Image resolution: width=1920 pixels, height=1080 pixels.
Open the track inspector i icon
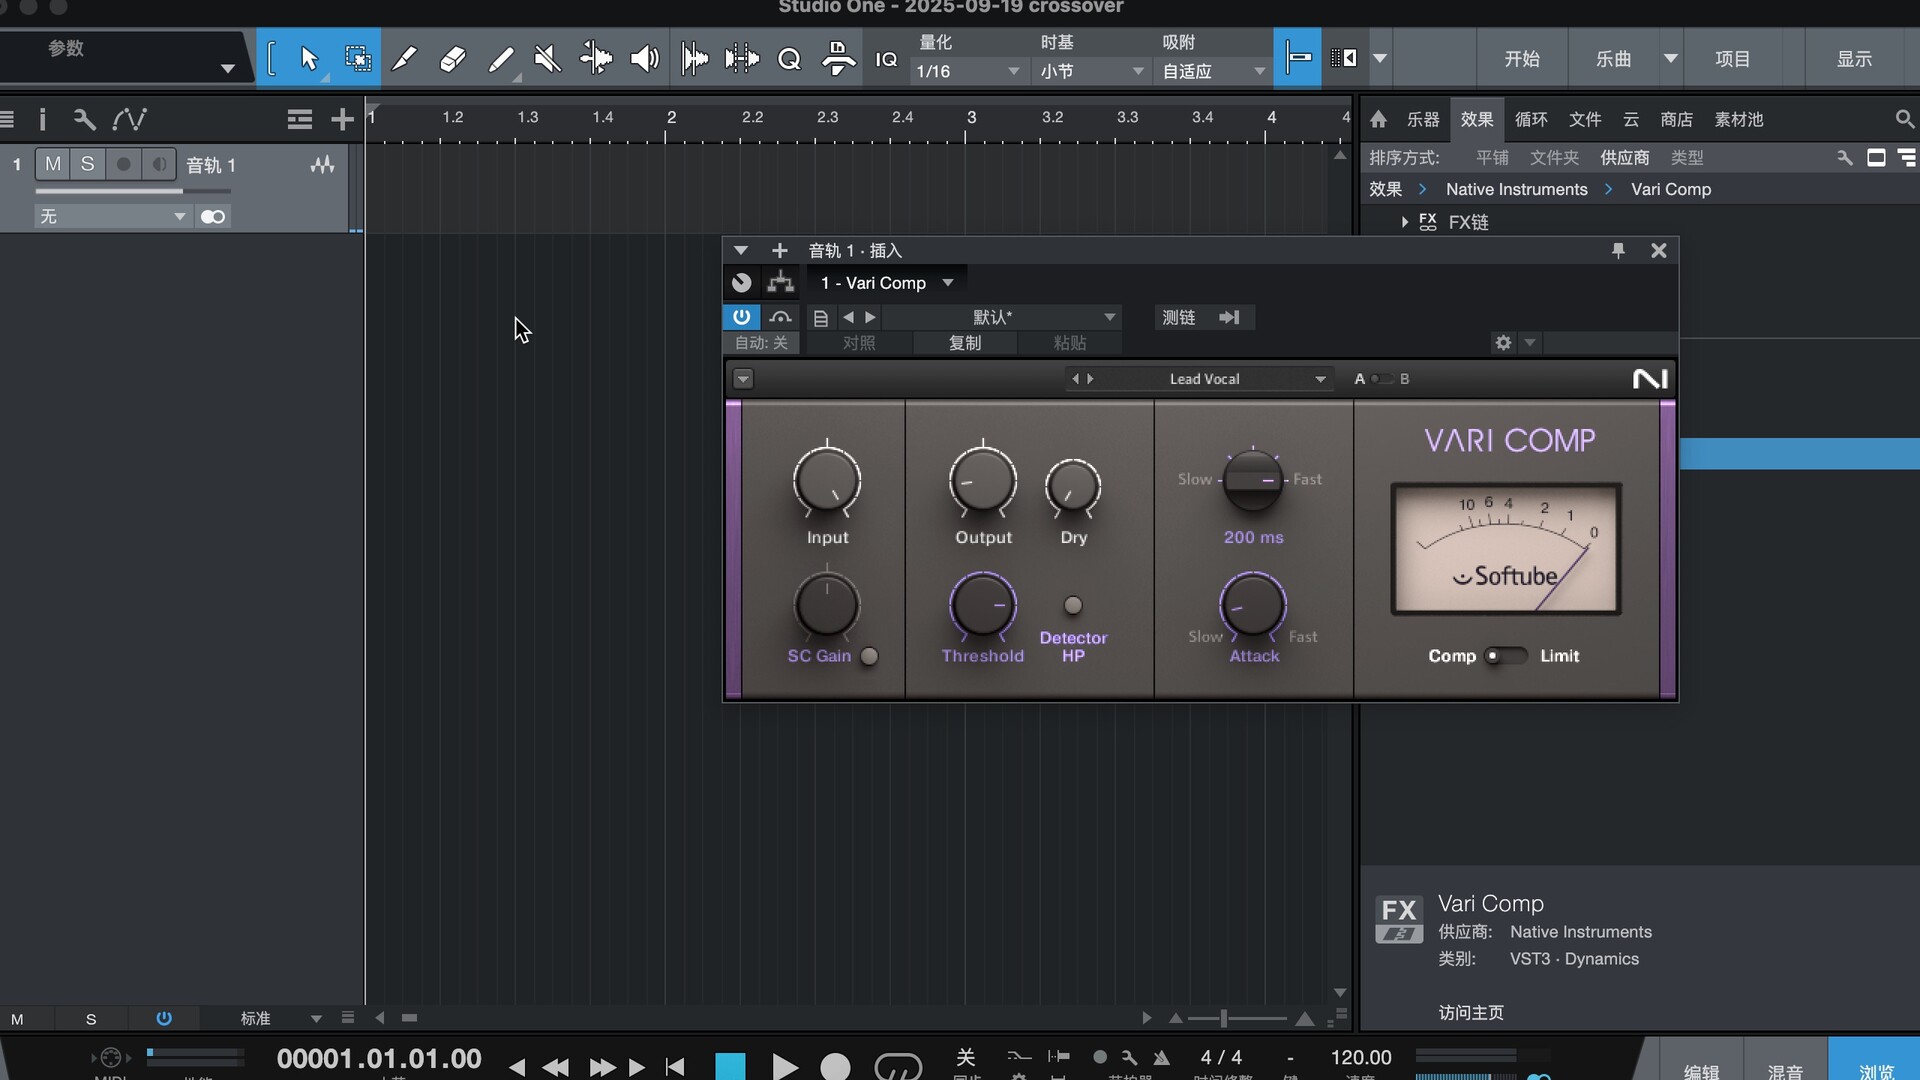pyautogui.click(x=42, y=120)
